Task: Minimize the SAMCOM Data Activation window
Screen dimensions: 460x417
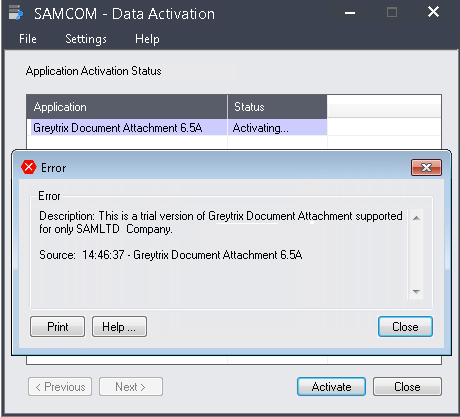Action: (x=350, y=13)
